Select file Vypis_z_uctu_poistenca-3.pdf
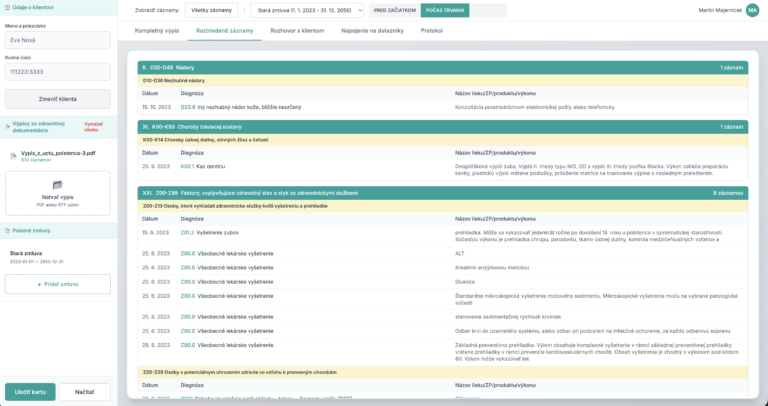The image size is (768, 406). [x=58, y=153]
